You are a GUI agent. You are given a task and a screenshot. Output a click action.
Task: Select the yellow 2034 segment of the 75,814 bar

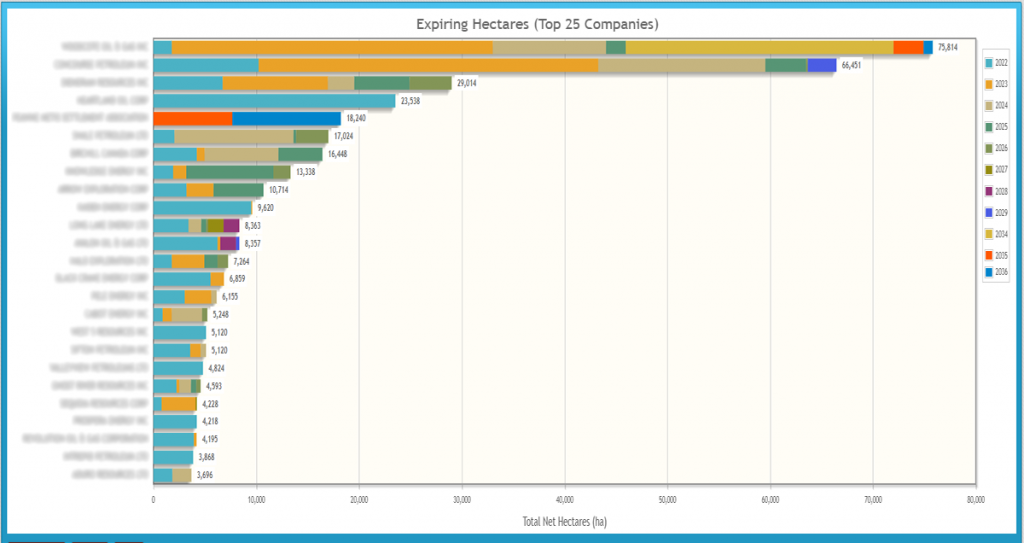(760, 47)
